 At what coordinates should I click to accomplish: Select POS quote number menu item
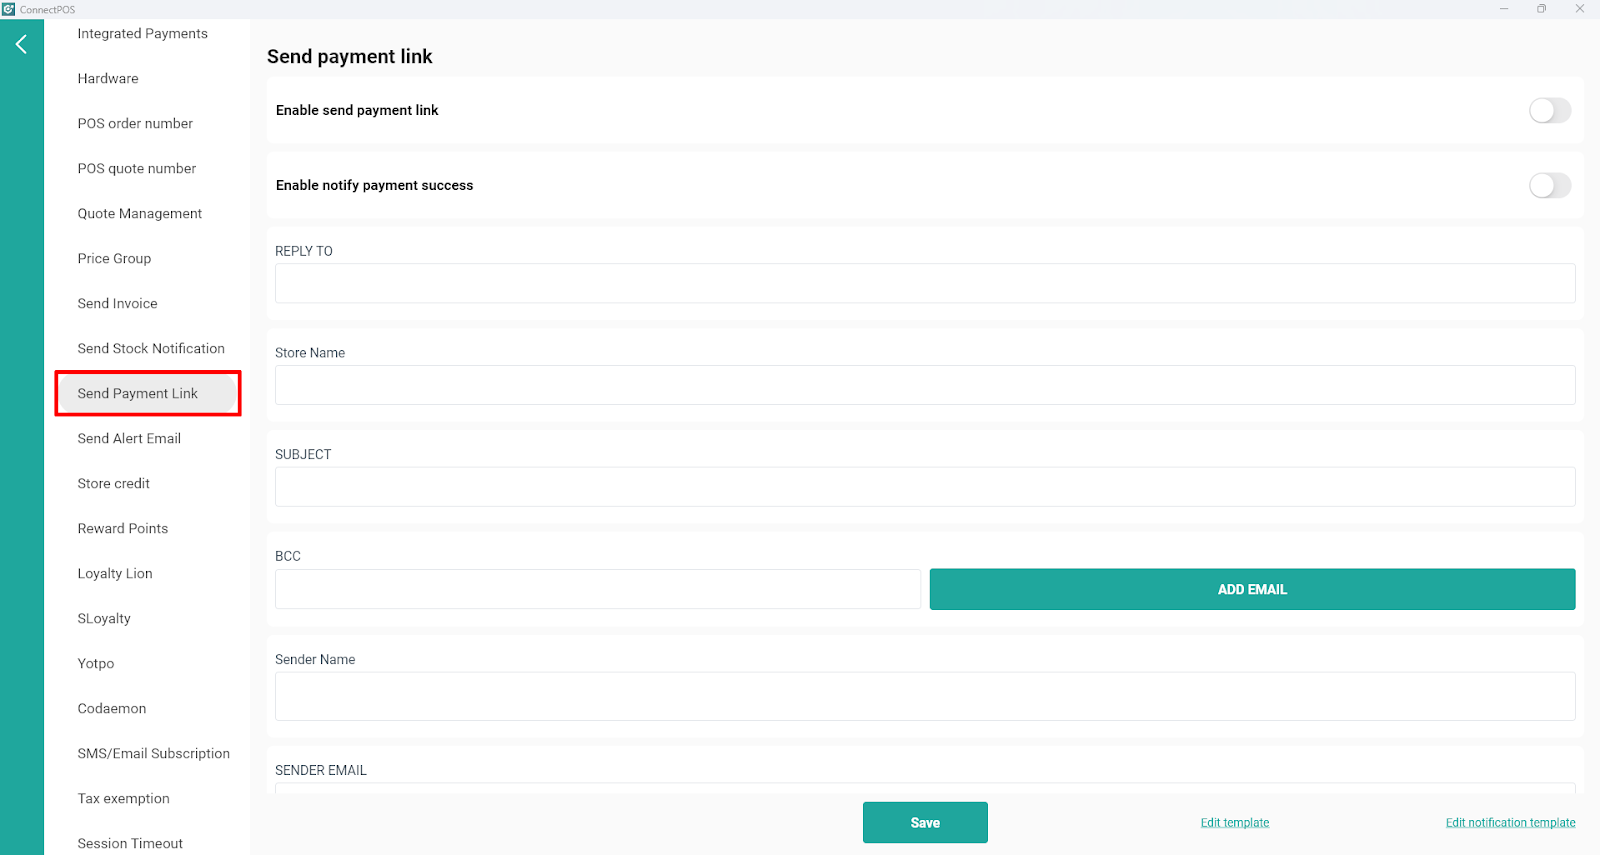pos(137,168)
